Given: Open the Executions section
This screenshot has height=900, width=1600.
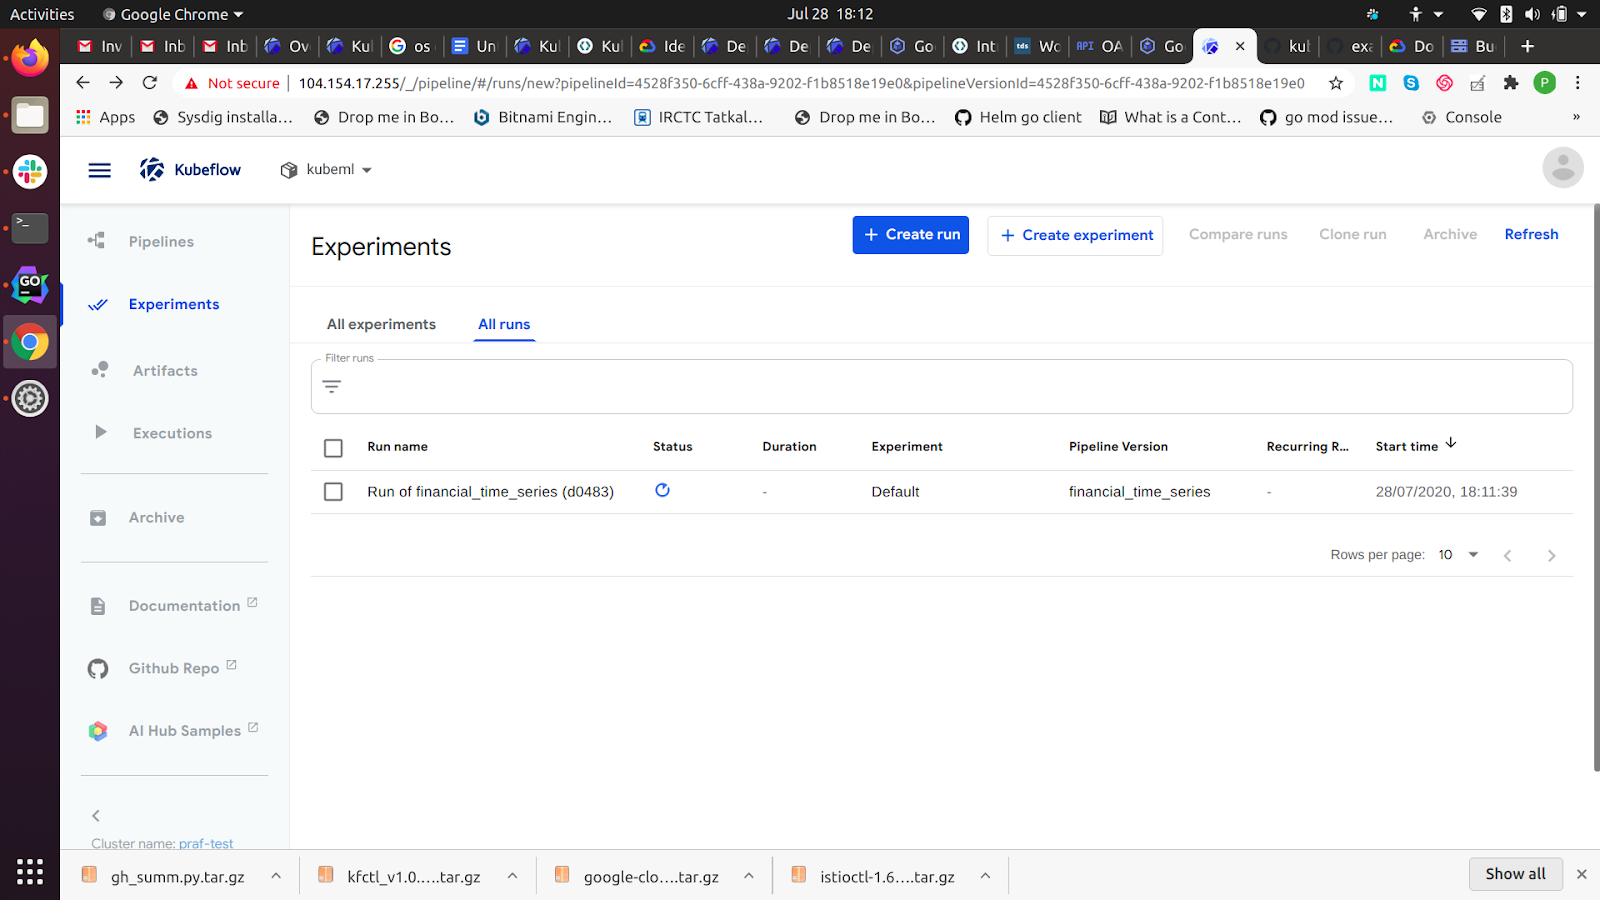Looking at the screenshot, I should click(x=171, y=432).
